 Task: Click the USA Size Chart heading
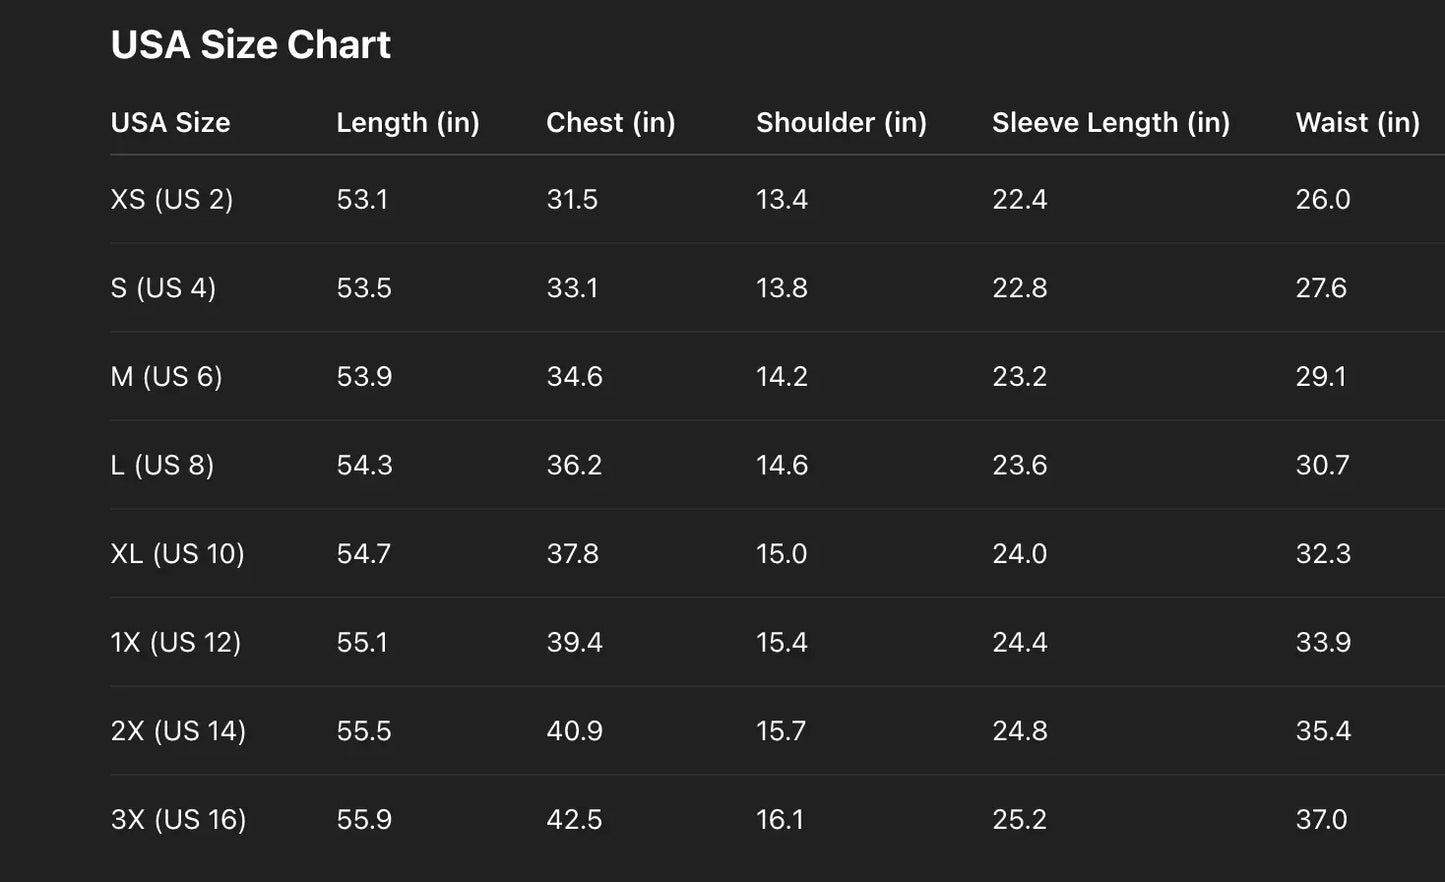tap(250, 45)
